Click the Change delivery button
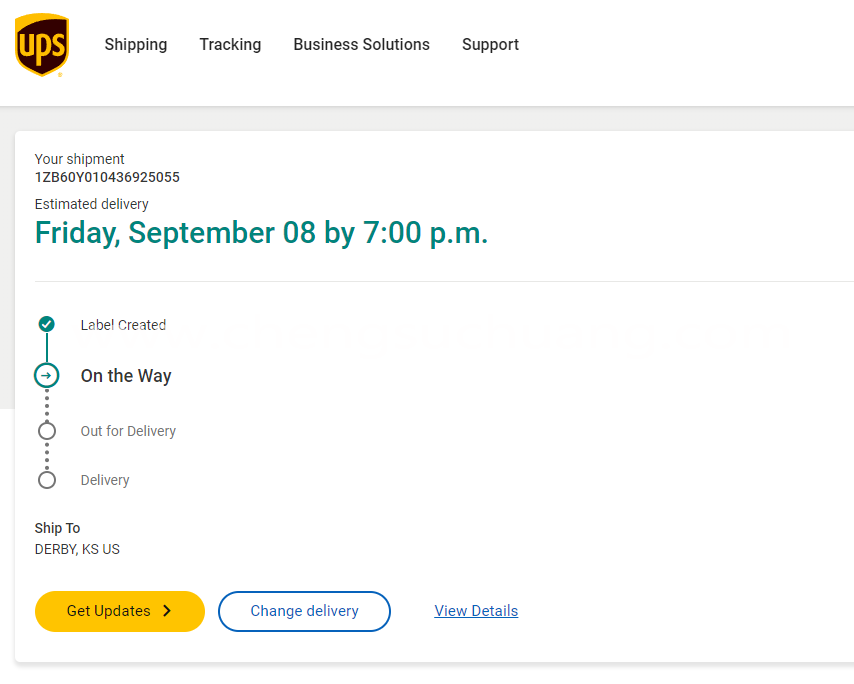The width and height of the screenshot is (854, 684). coord(304,611)
